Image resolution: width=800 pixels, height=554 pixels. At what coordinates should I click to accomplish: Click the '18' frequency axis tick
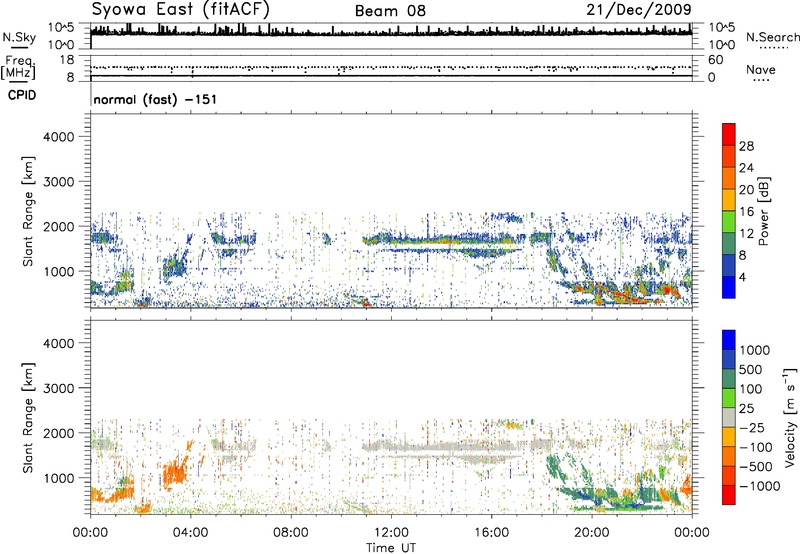coord(67,60)
